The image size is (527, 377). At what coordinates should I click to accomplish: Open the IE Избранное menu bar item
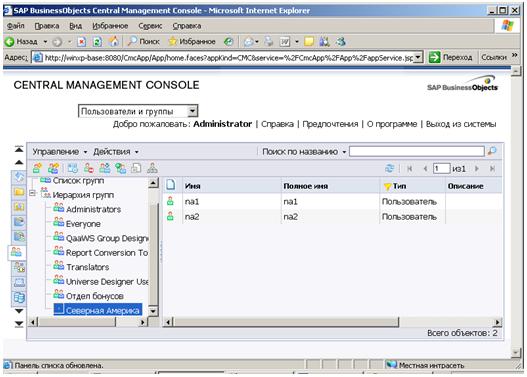[110, 26]
